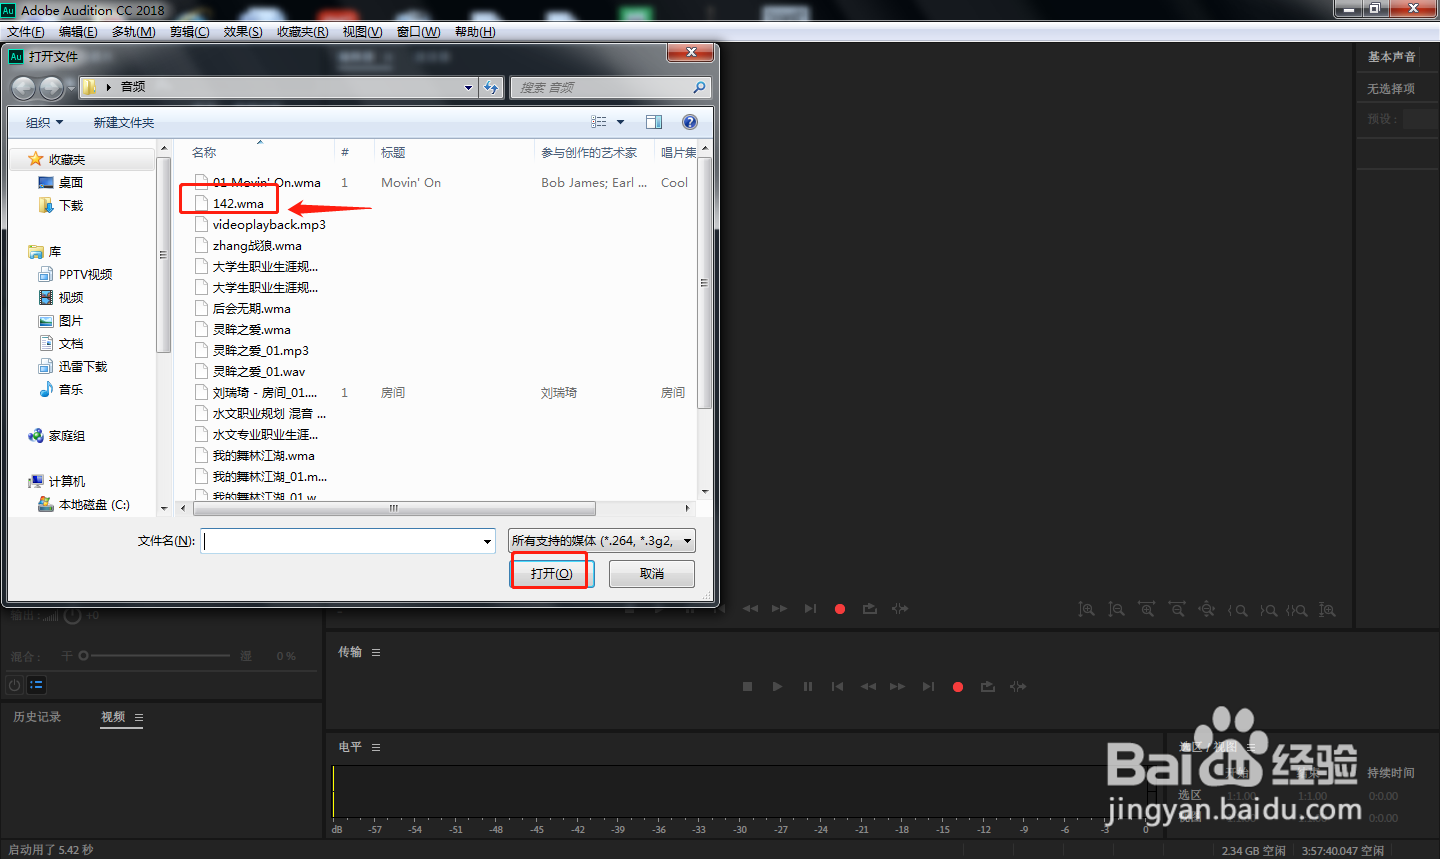Viewport: 1440px width, 859px height.
Task: Click the zoom out amplitude icon
Action: [x=1116, y=609]
